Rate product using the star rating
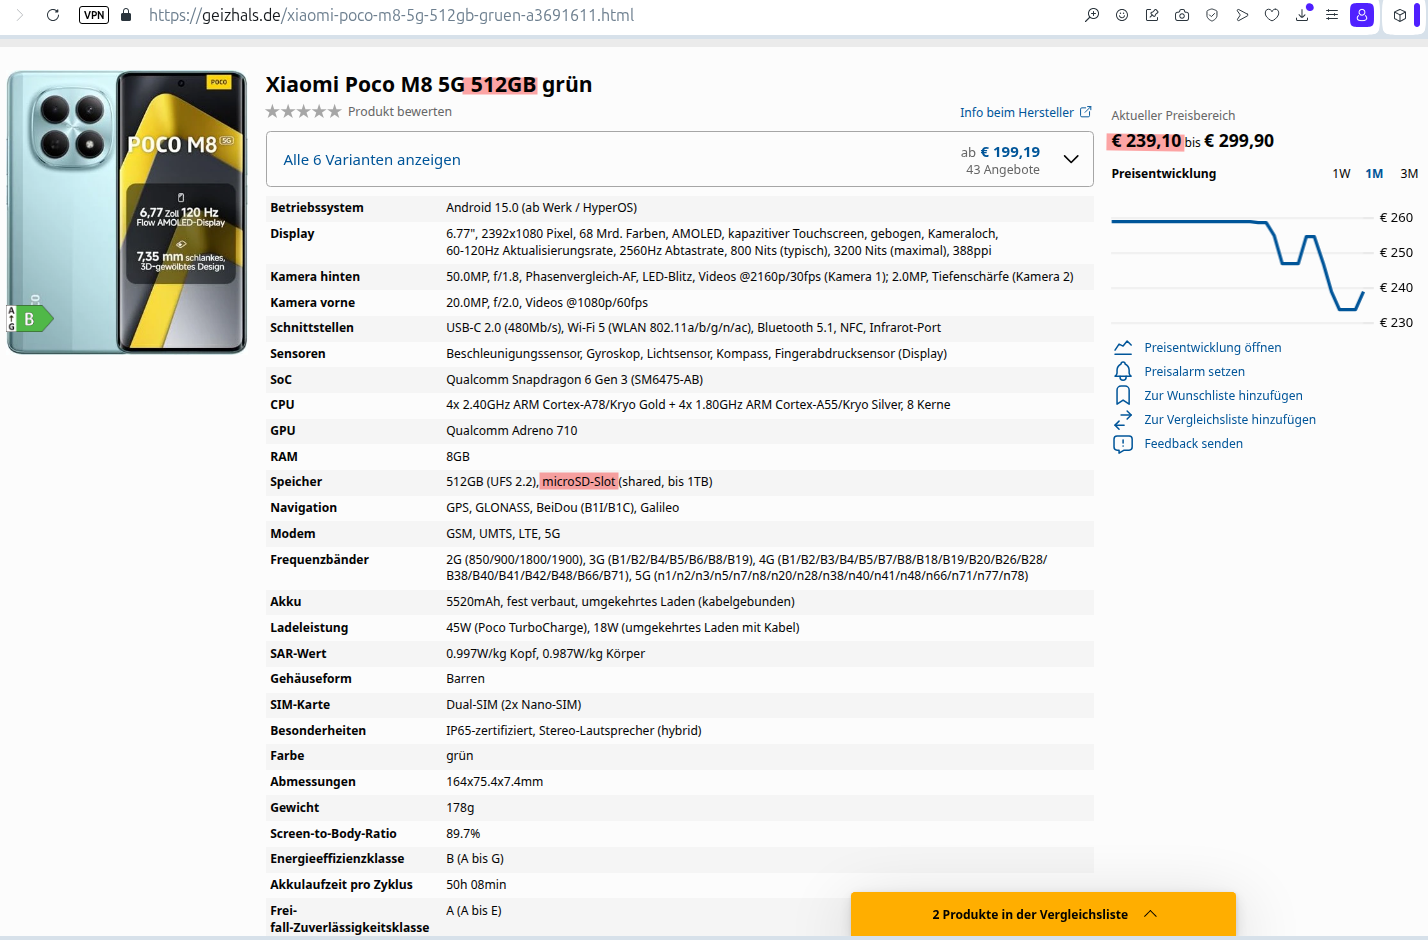1428x940 pixels. point(303,111)
